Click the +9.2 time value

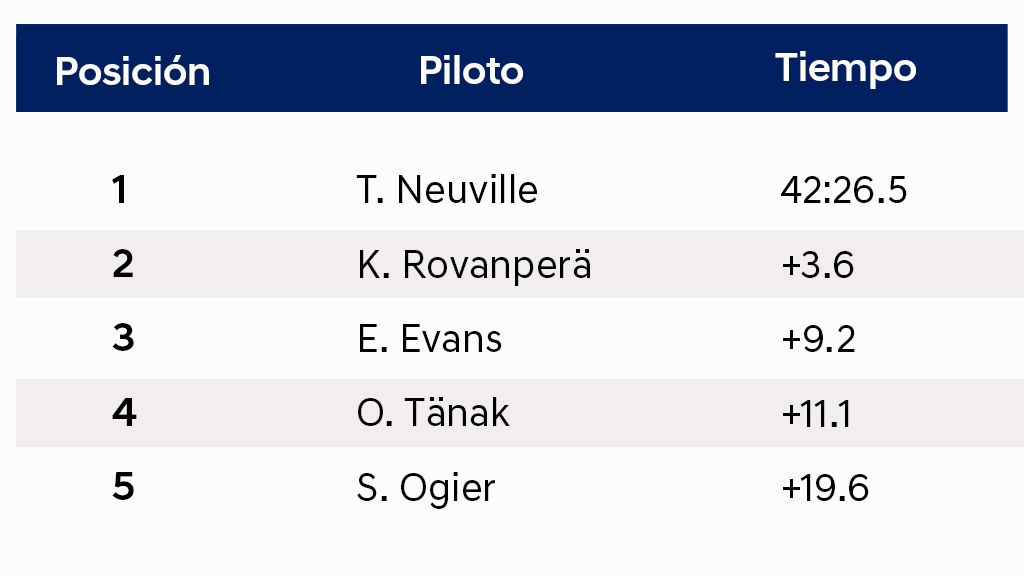pyautogui.click(x=817, y=339)
